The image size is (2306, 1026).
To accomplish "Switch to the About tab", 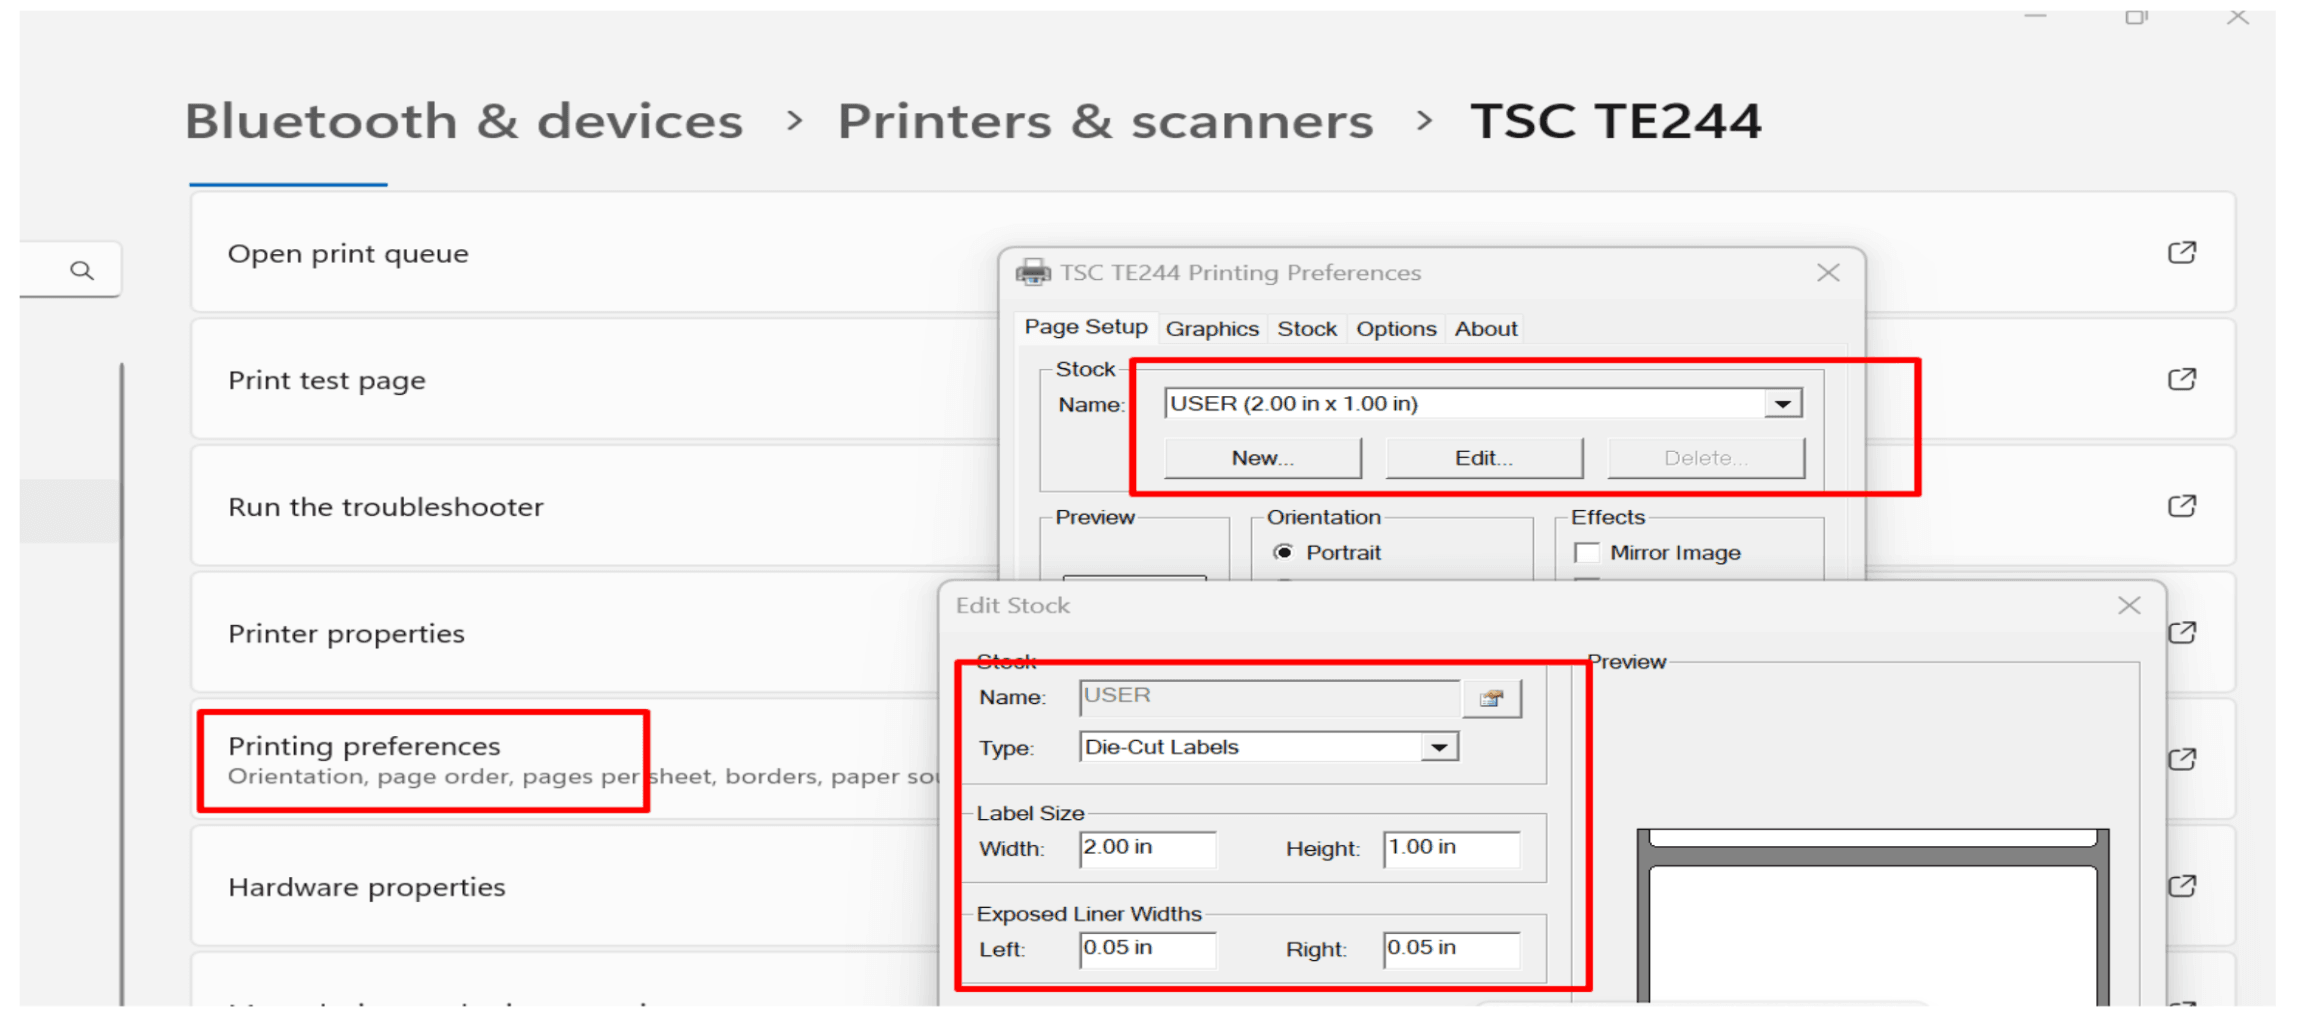I will pos(1486,328).
